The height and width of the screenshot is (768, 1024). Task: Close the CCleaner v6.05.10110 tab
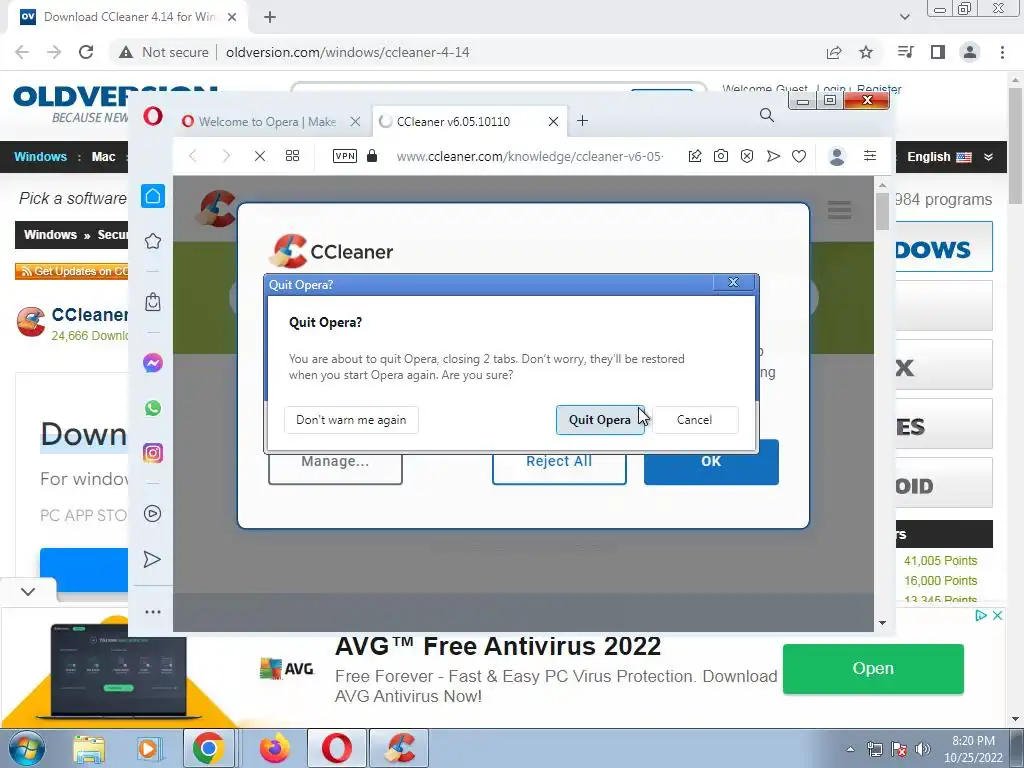coord(553,121)
